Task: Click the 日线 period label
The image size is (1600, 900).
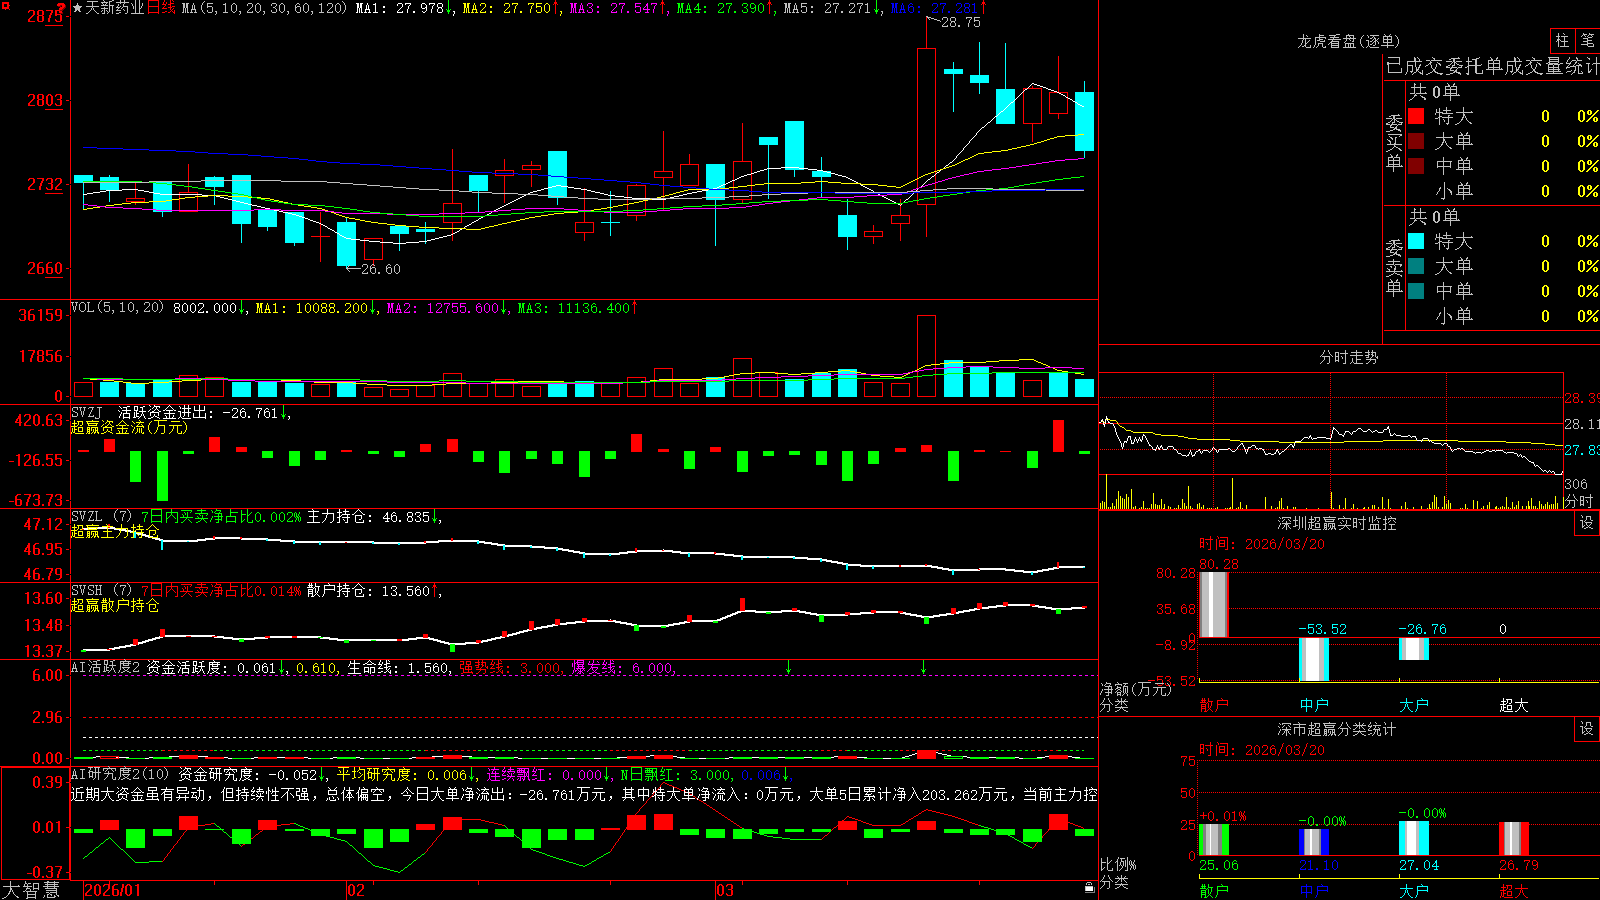Action: [161, 8]
